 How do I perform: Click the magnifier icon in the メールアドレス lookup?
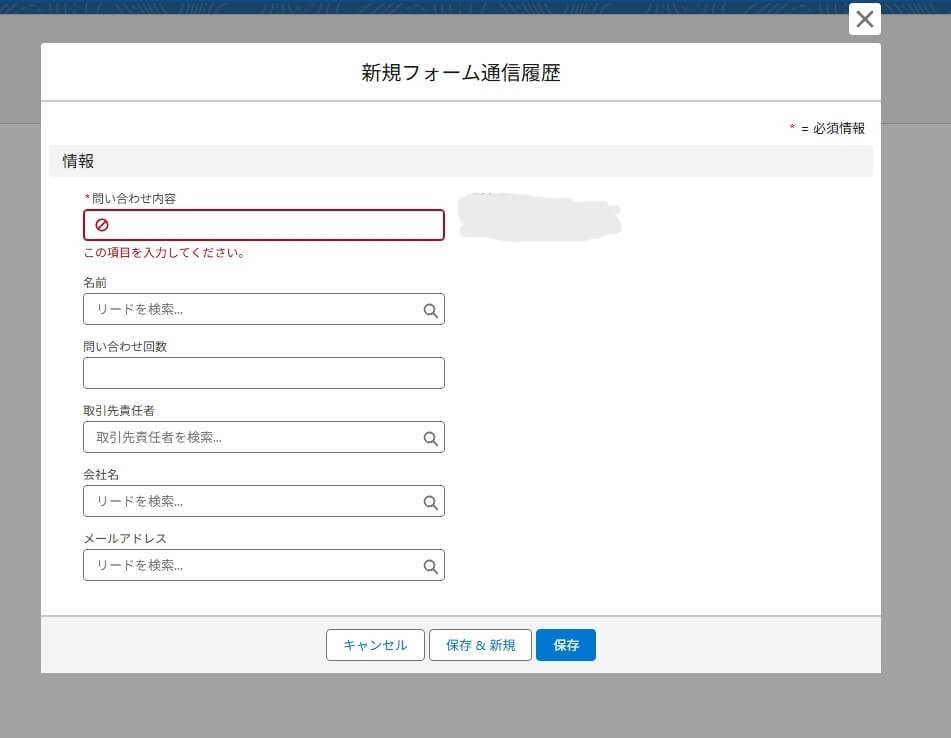[431, 565]
